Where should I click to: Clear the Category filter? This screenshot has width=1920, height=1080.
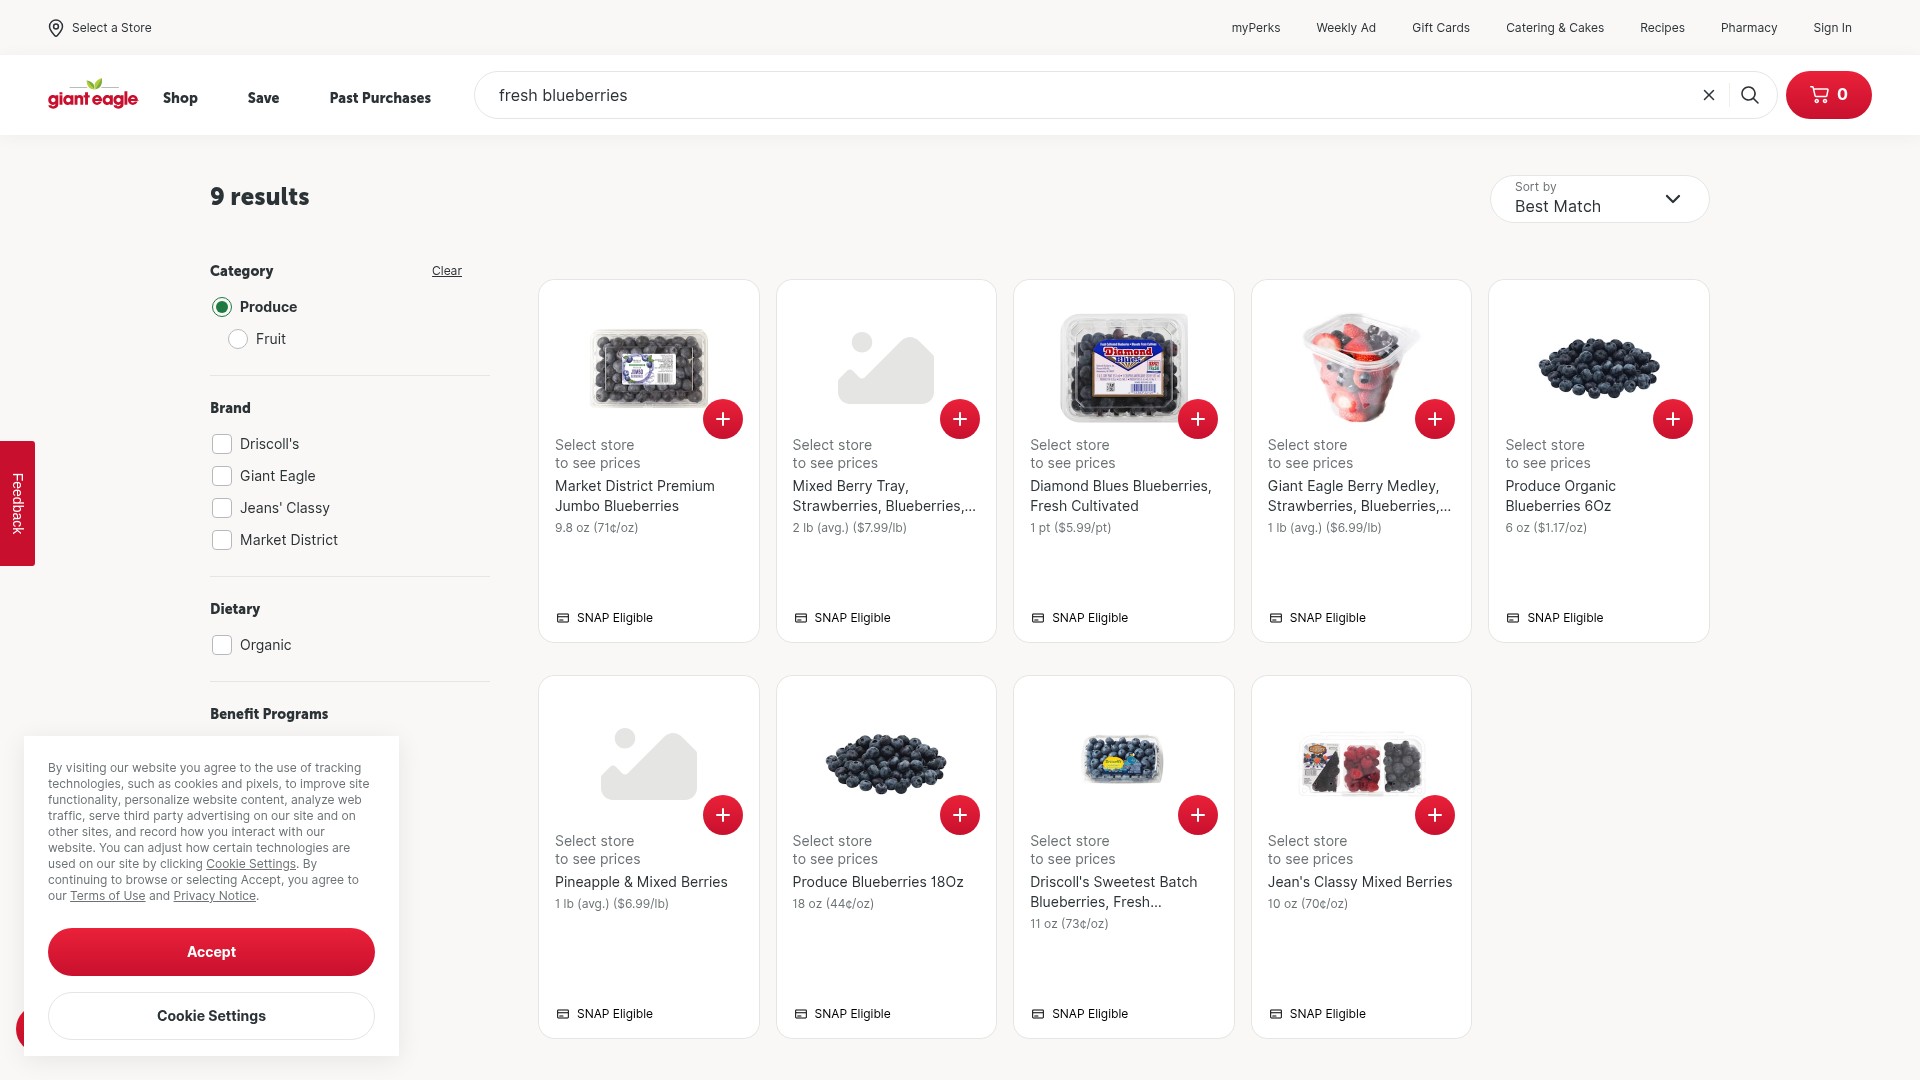click(x=446, y=271)
